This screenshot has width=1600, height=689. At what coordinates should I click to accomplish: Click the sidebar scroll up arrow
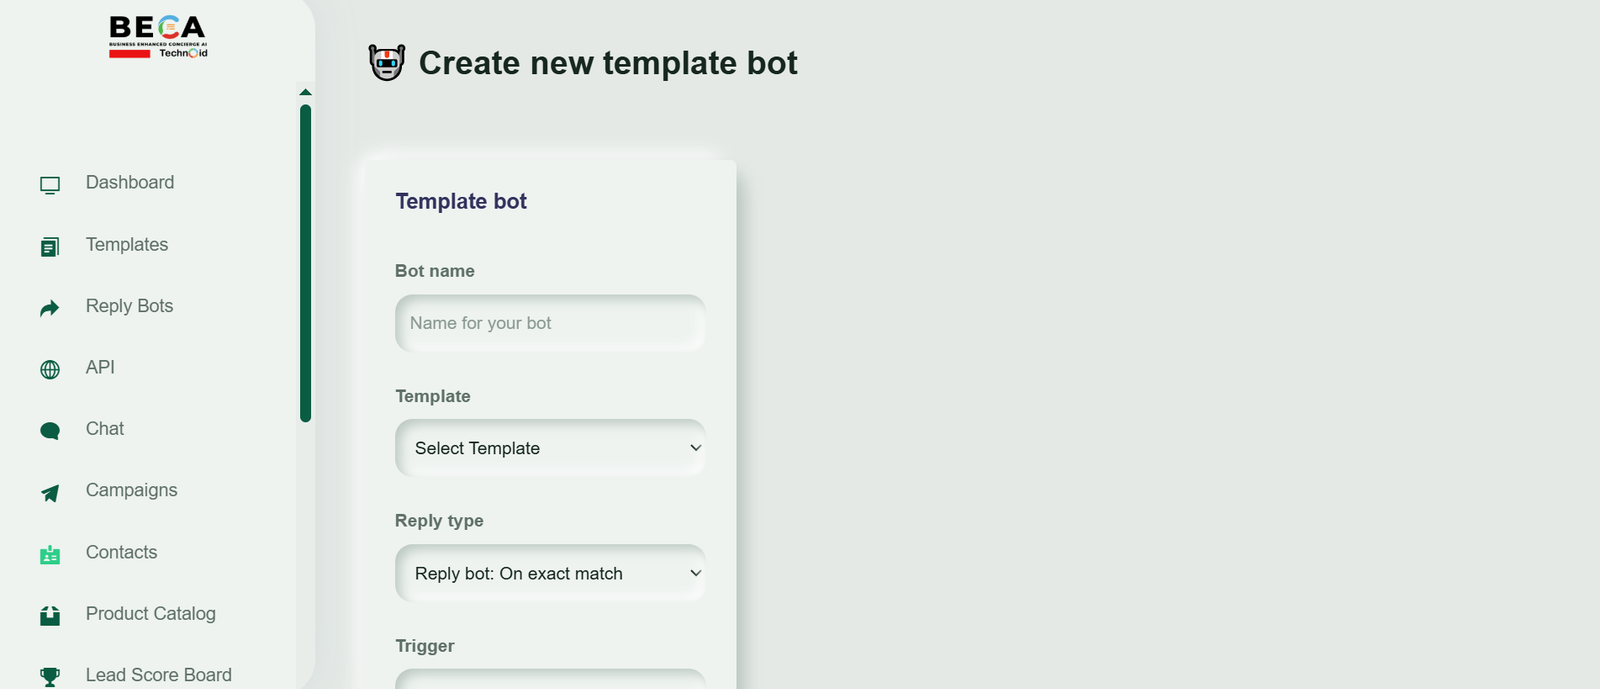click(306, 92)
